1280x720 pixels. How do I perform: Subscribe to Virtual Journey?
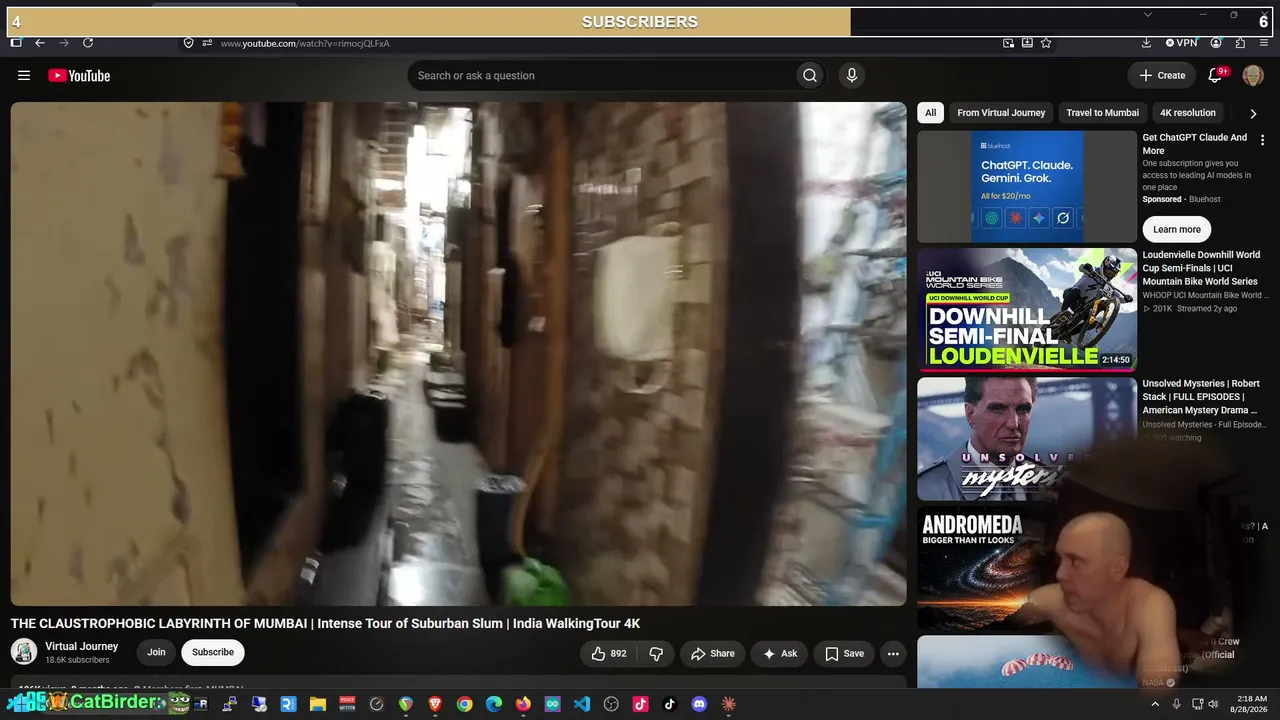[x=213, y=652]
